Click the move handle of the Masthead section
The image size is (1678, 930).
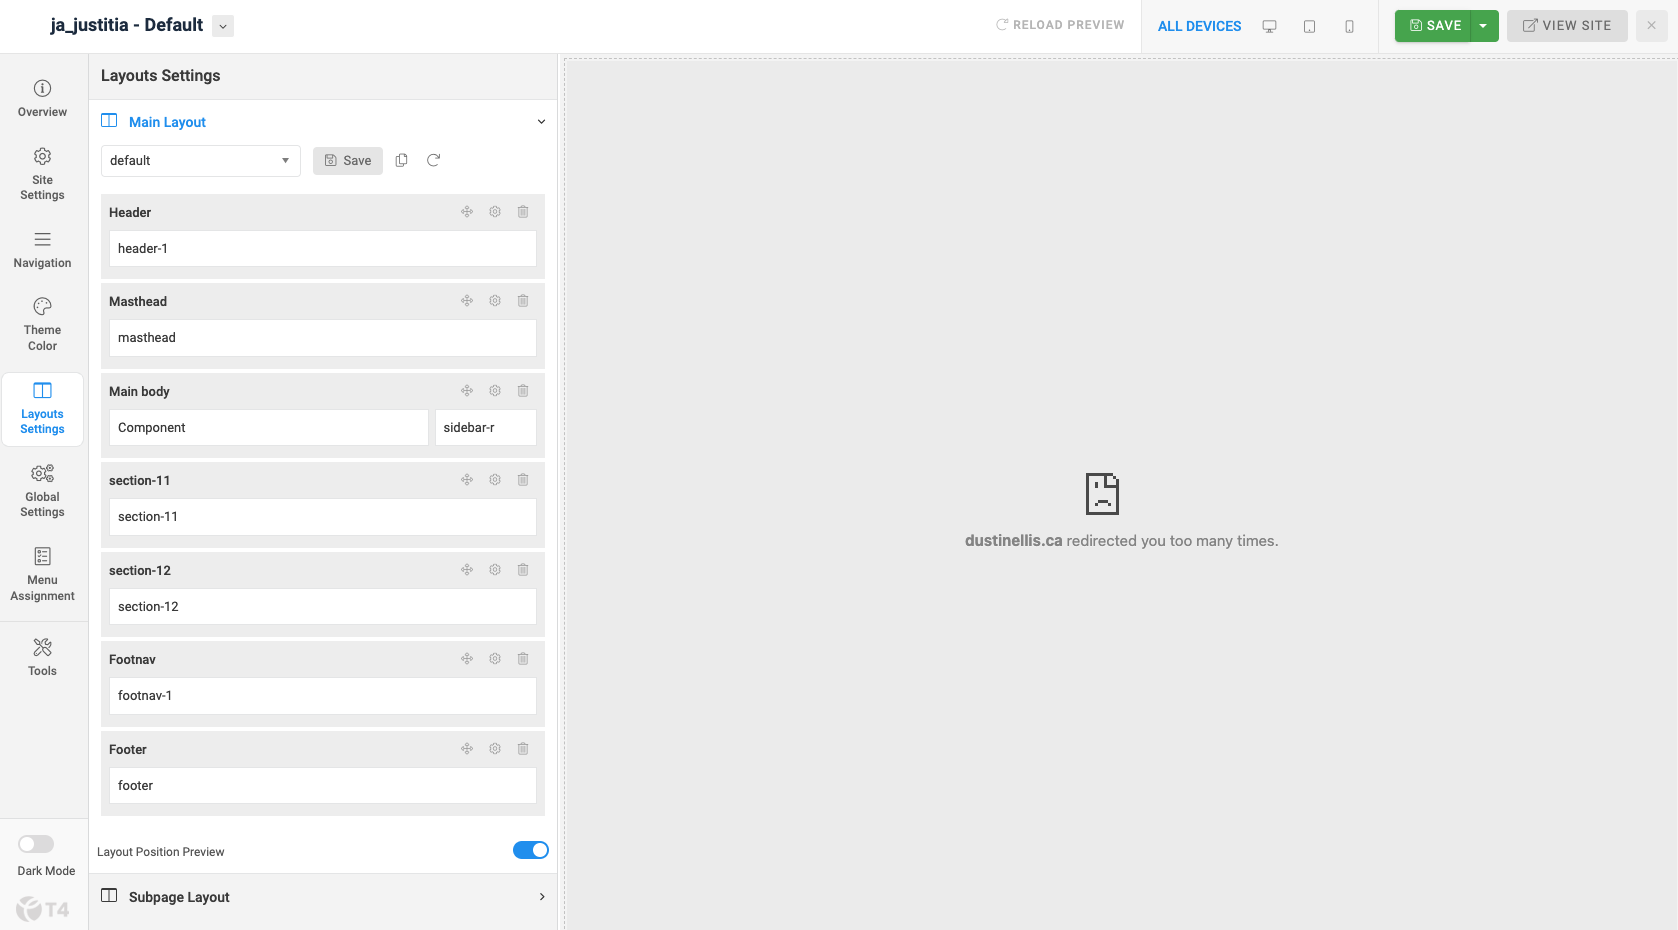[467, 301]
